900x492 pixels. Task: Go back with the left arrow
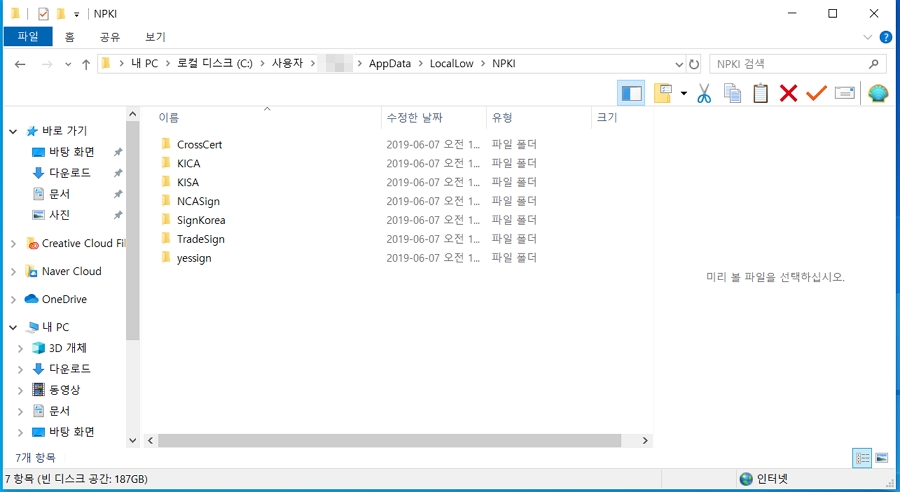pyautogui.click(x=20, y=64)
